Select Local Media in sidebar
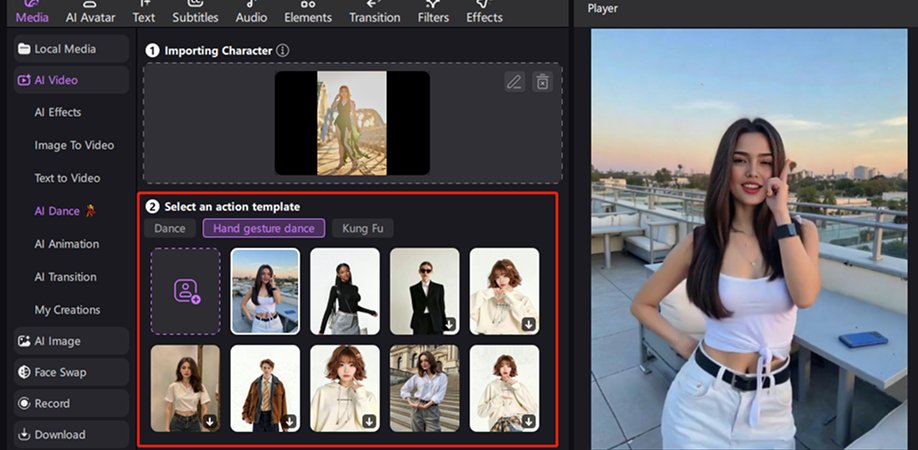 click(x=71, y=49)
